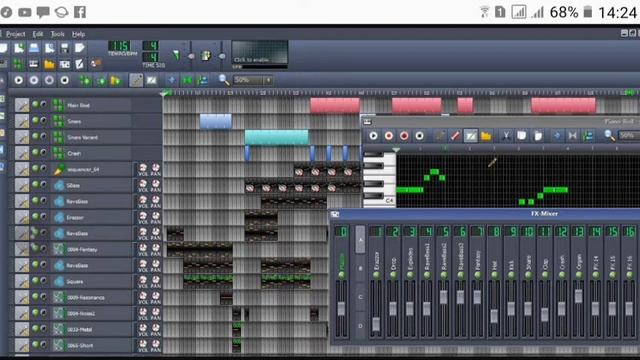Click the tempo display showing 115
The height and width of the screenshot is (360, 640).
(x=119, y=46)
